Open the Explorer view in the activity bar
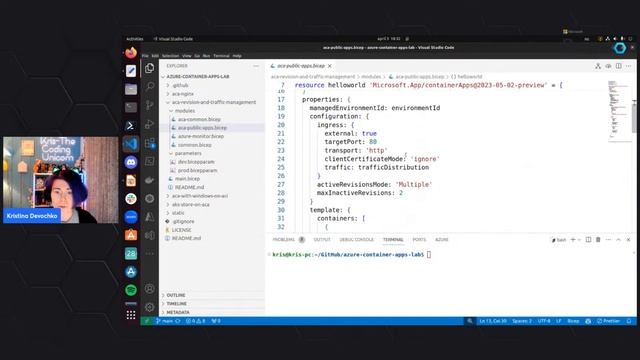The image size is (640, 360). click(x=150, y=68)
